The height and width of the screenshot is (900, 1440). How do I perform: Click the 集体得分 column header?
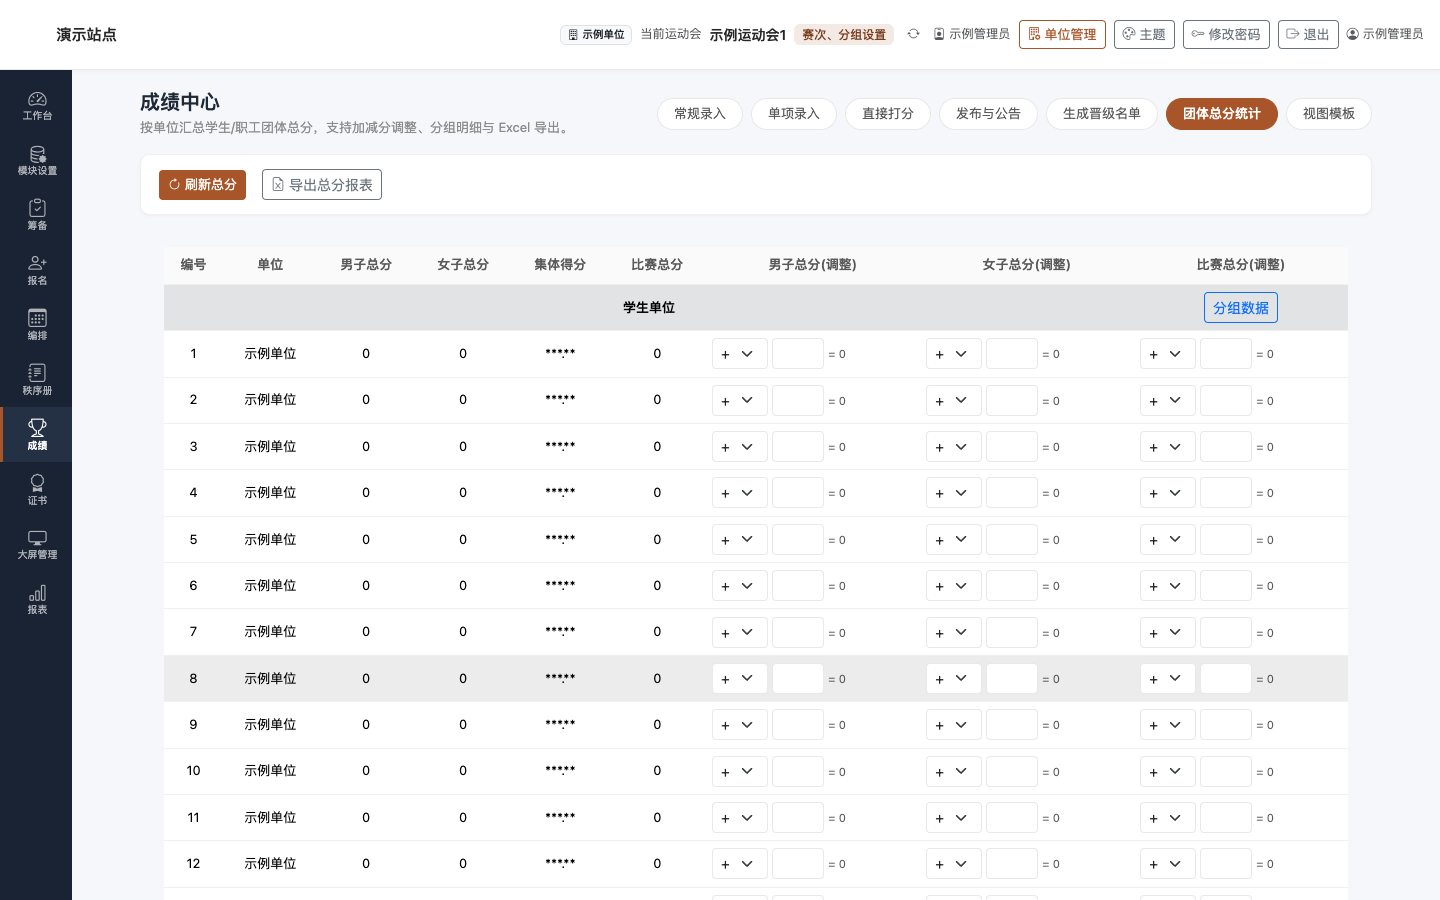click(x=560, y=265)
